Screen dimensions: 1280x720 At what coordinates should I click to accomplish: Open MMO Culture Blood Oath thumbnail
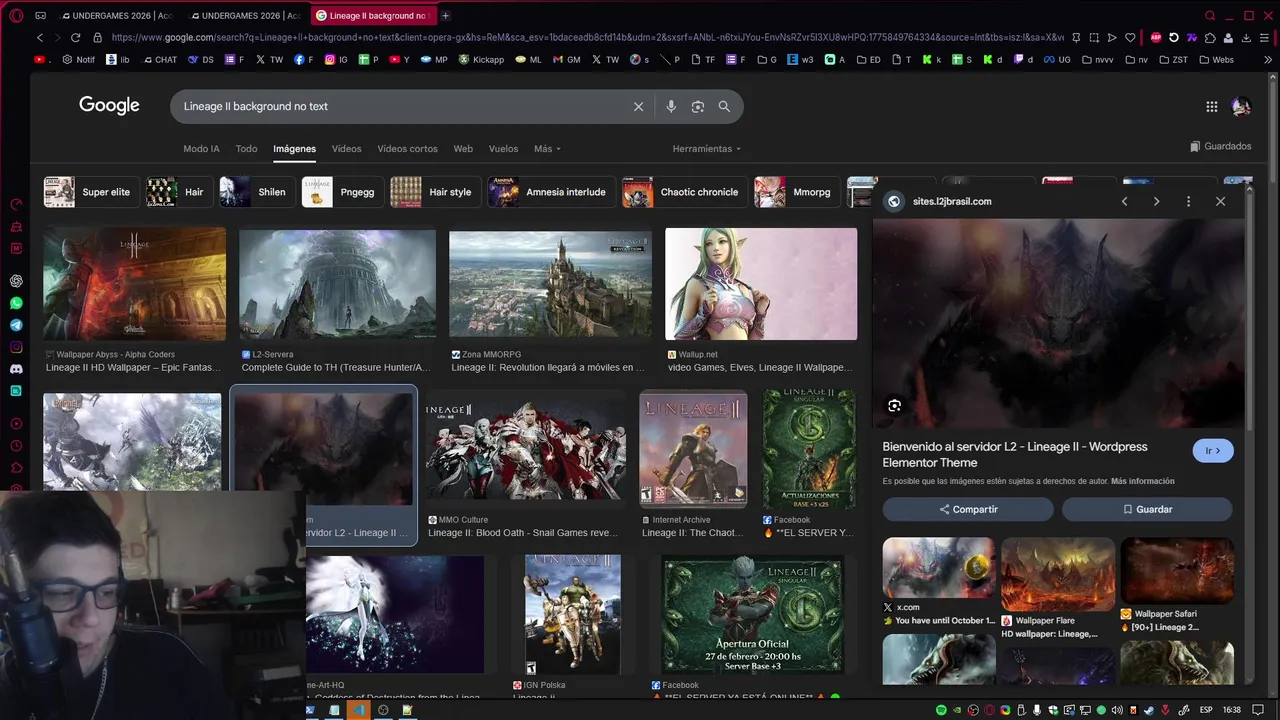tap(526, 449)
